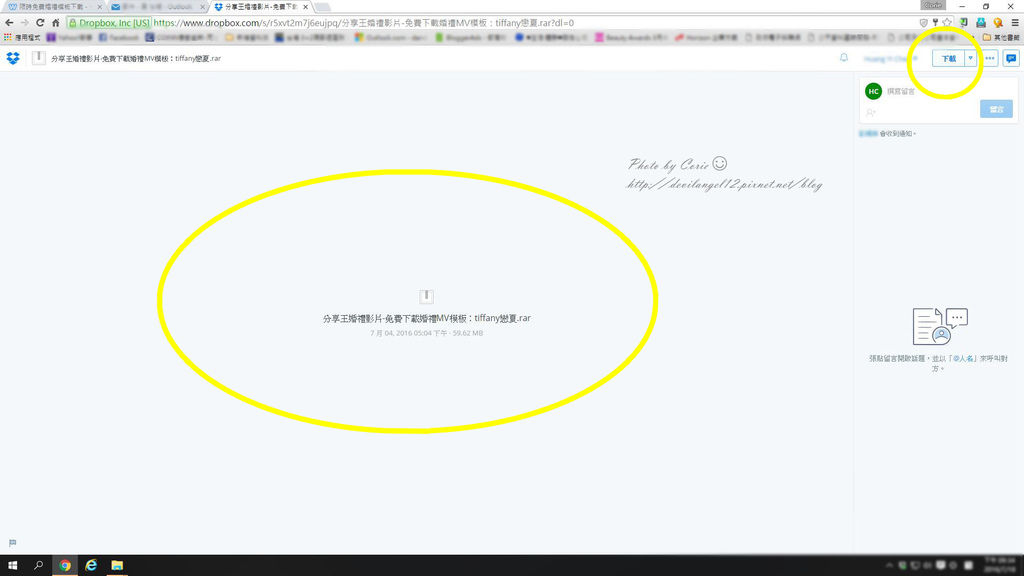Click the green Evernote-style extension icon

coord(964,23)
